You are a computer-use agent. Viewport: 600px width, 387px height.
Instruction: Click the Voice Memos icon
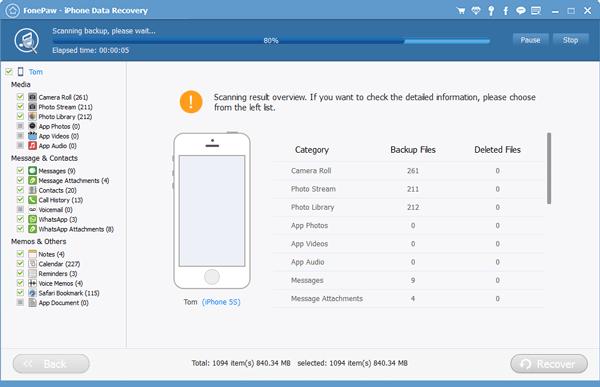click(x=33, y=283)
